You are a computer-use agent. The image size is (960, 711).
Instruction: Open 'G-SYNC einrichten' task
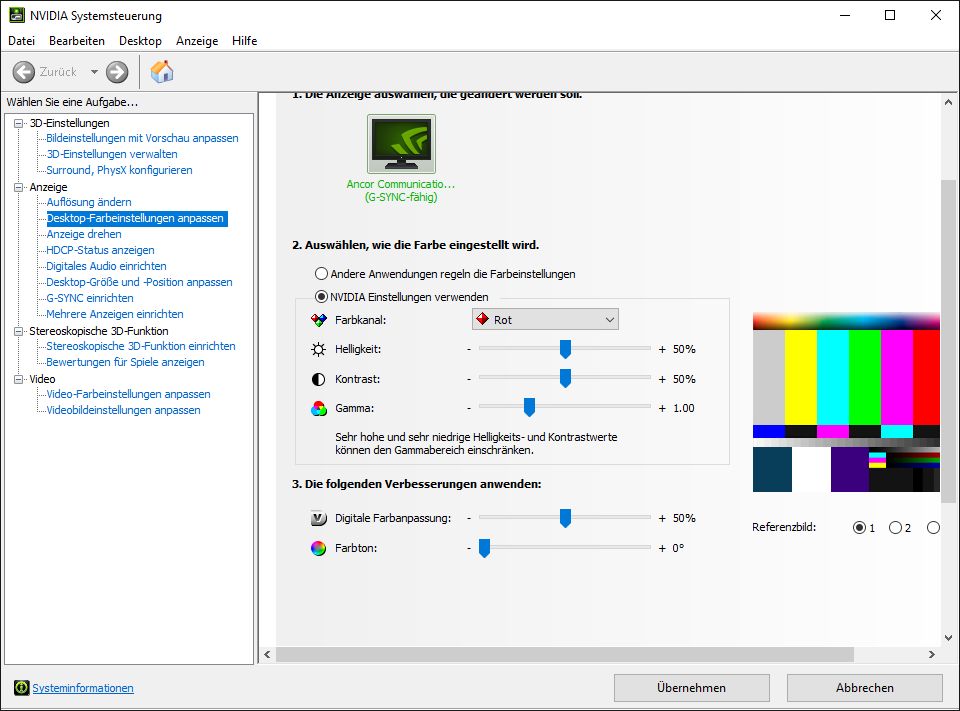click(x=90, y=298)
